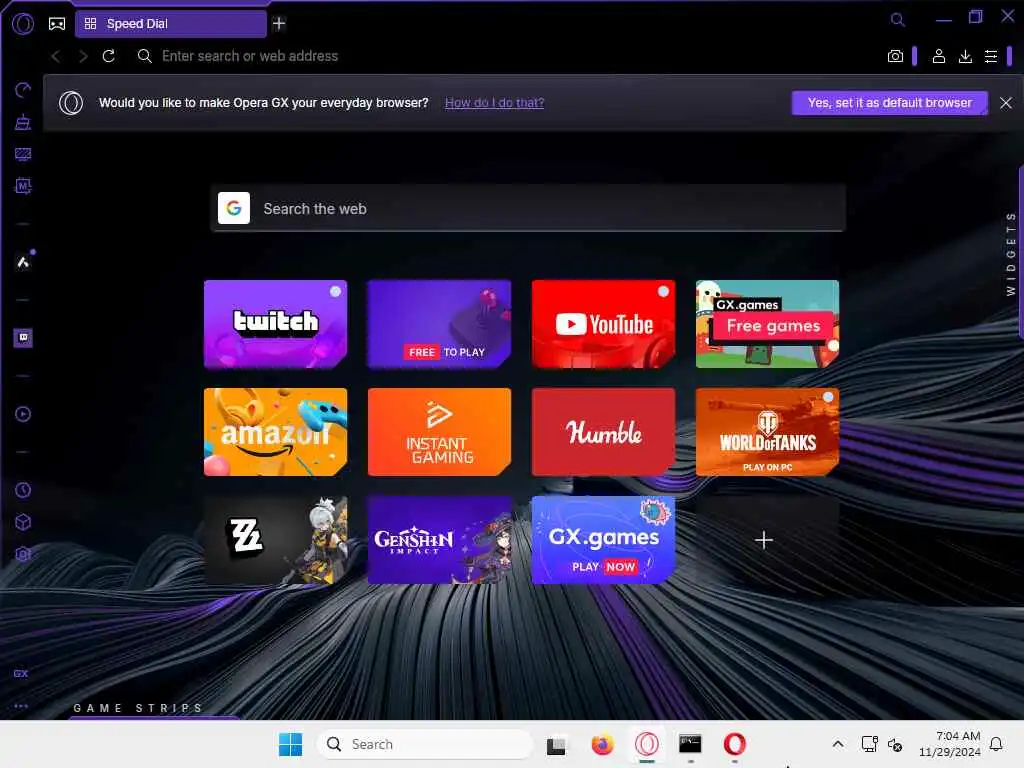
Task: Open the GX.games Free games tile
Action: [767, 324]
